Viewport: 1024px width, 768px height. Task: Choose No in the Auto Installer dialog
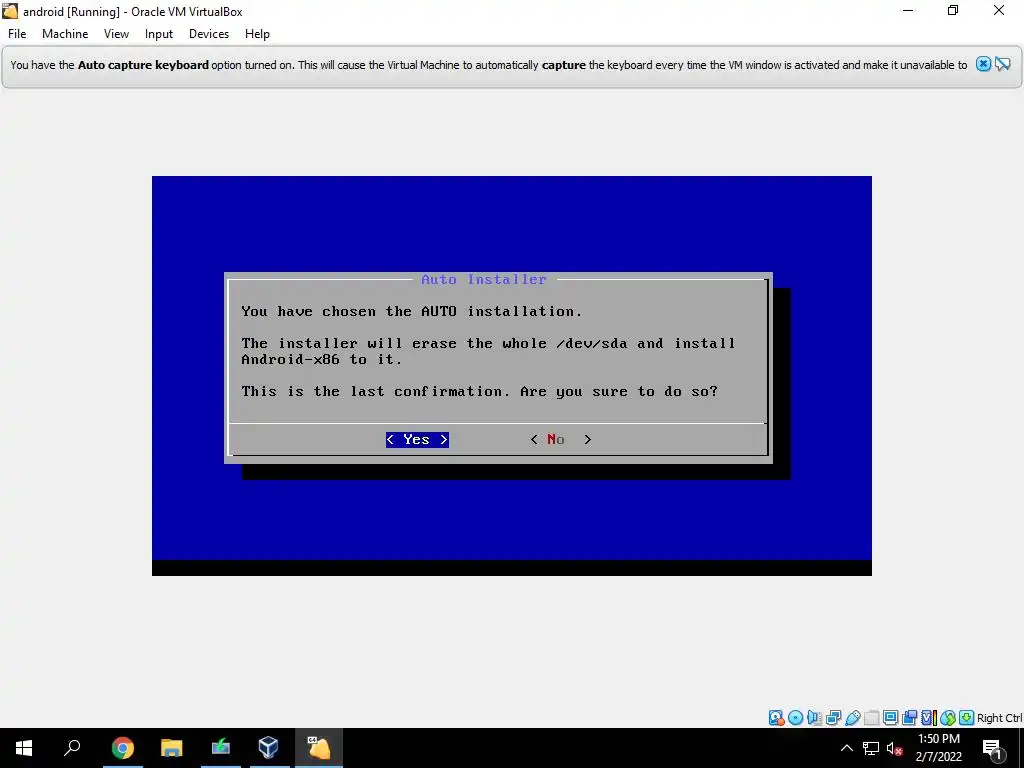pos(561,440)
